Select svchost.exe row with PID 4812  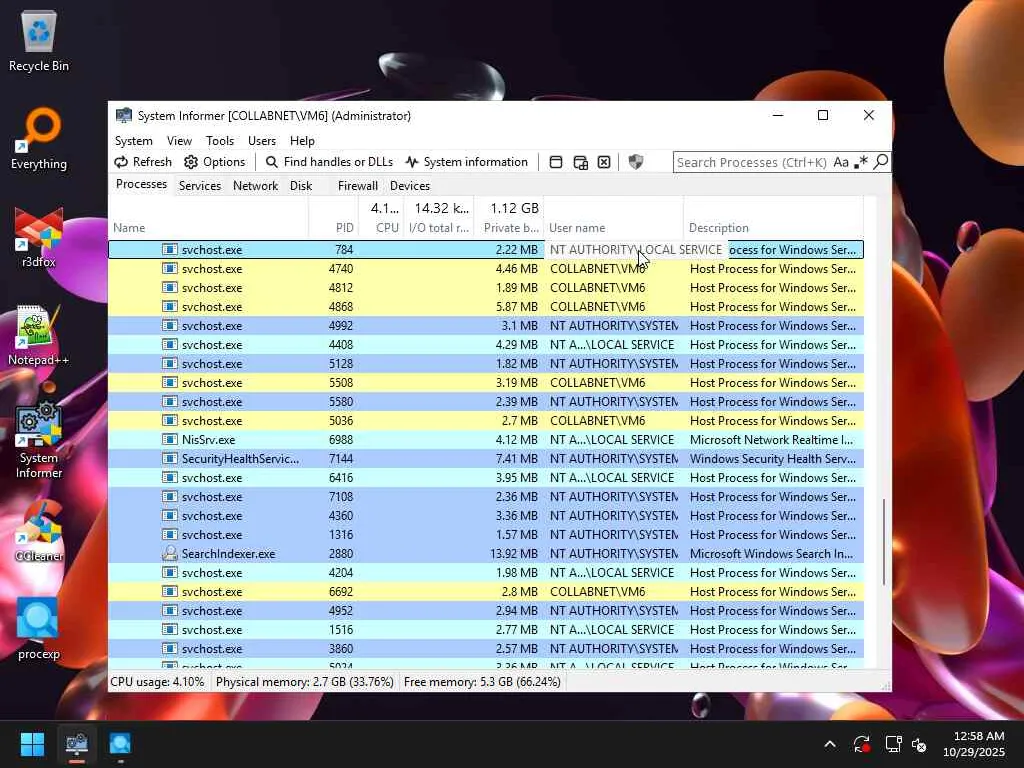pyautogui.click(x=486, y=287)
